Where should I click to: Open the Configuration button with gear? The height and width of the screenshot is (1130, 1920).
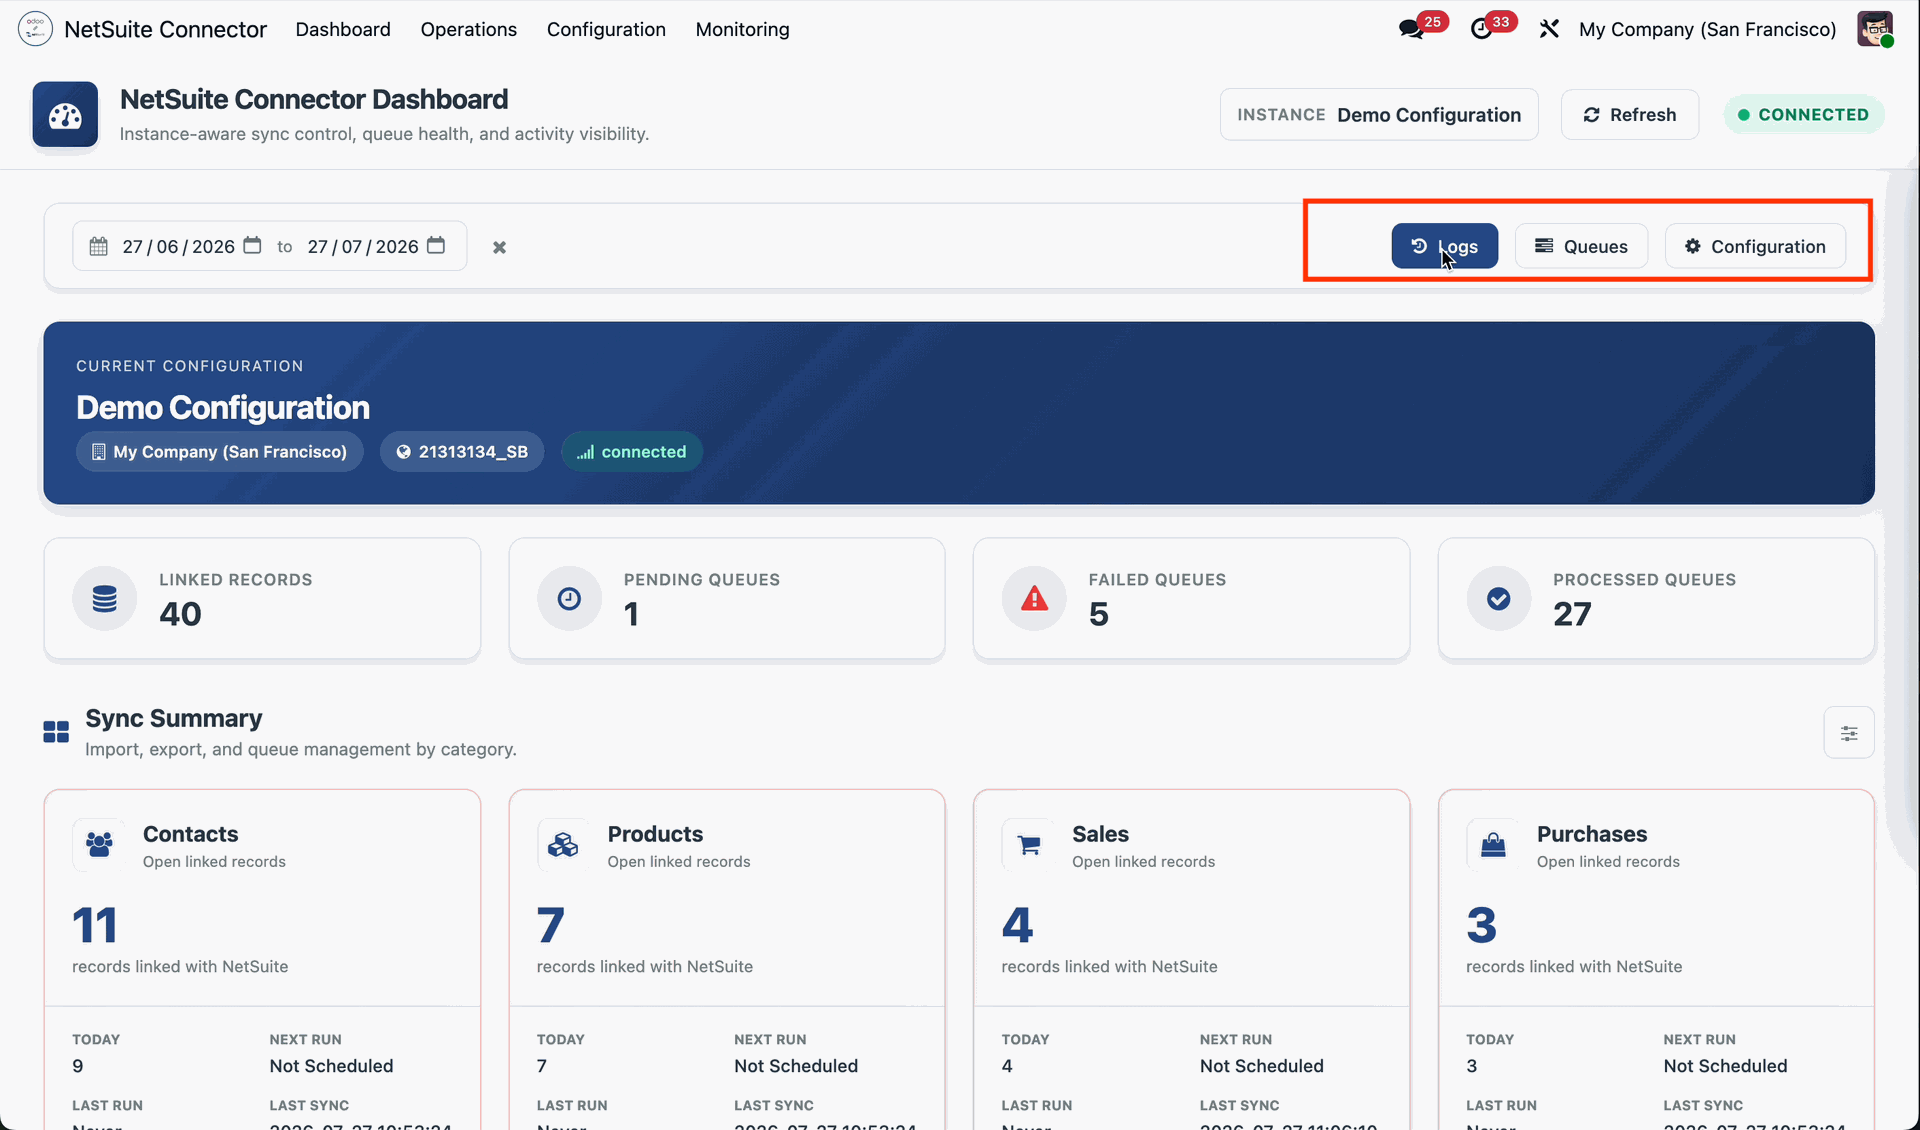click(1755, 246)
